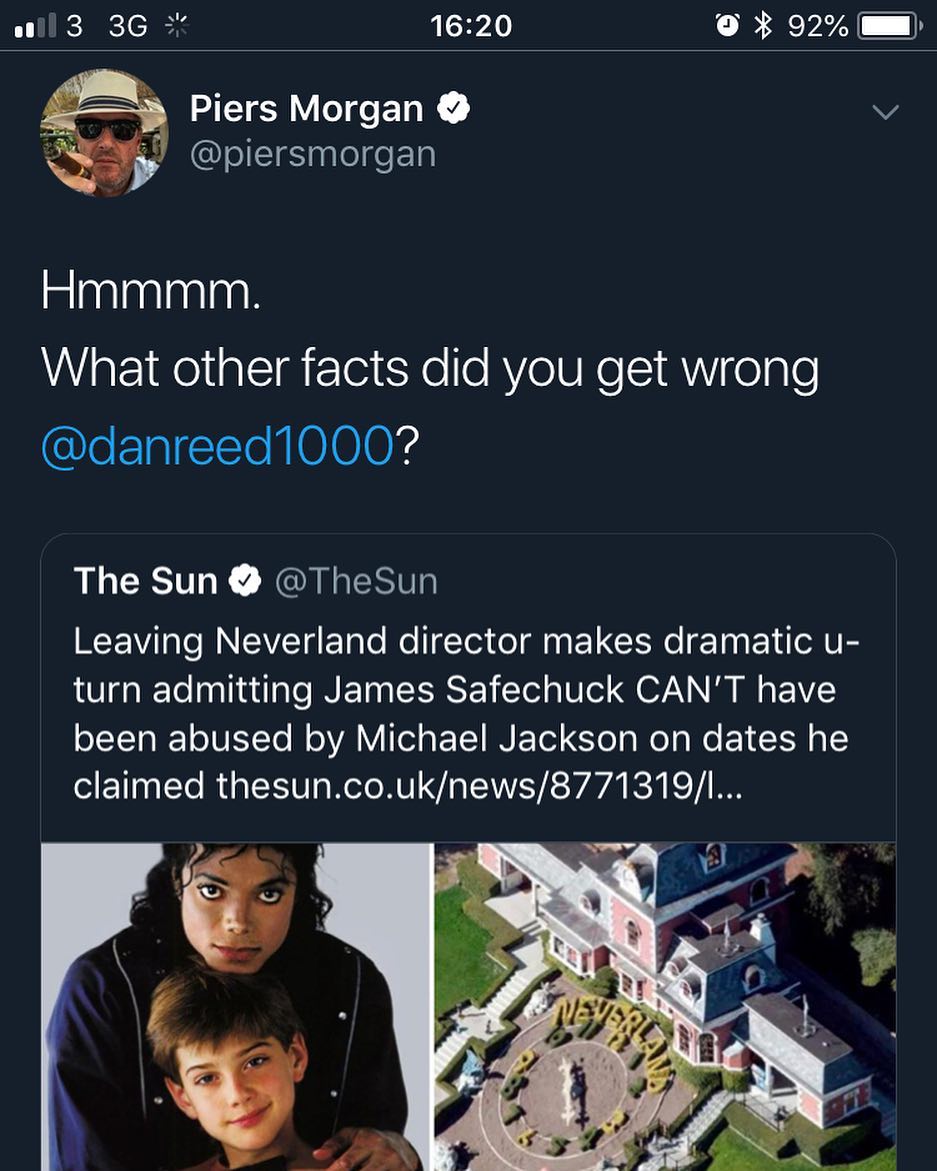Tap the Piers Morgan display name

(x=306, y=108)
